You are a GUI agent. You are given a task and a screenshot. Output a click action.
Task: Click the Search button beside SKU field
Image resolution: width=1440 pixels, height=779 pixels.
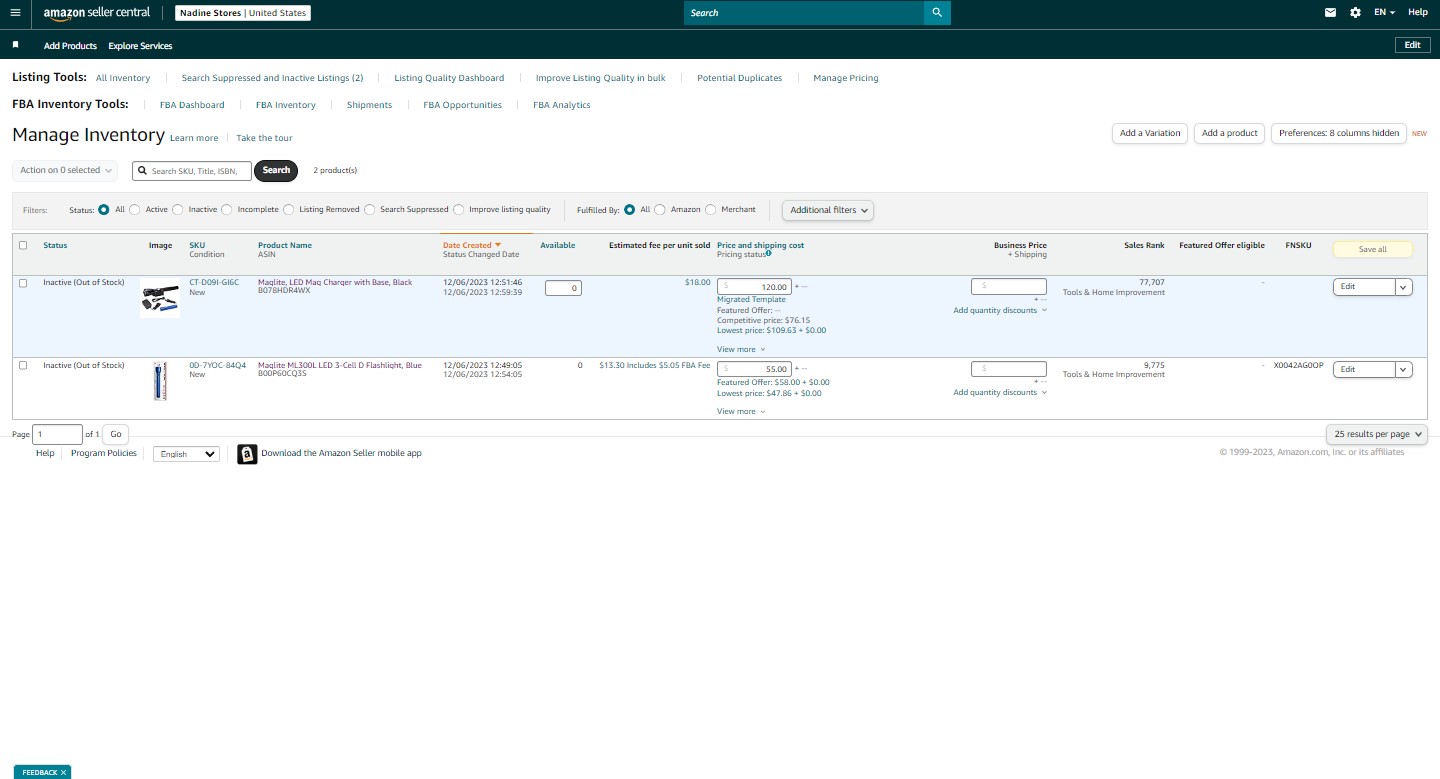[x=276, y=171]
